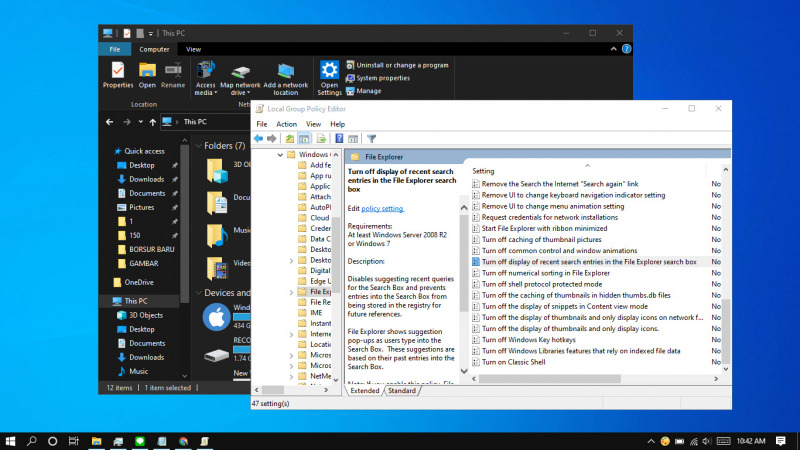800x450 pixels.
Task: Click the Back arrow in This PC window
Action: (110, 122)
